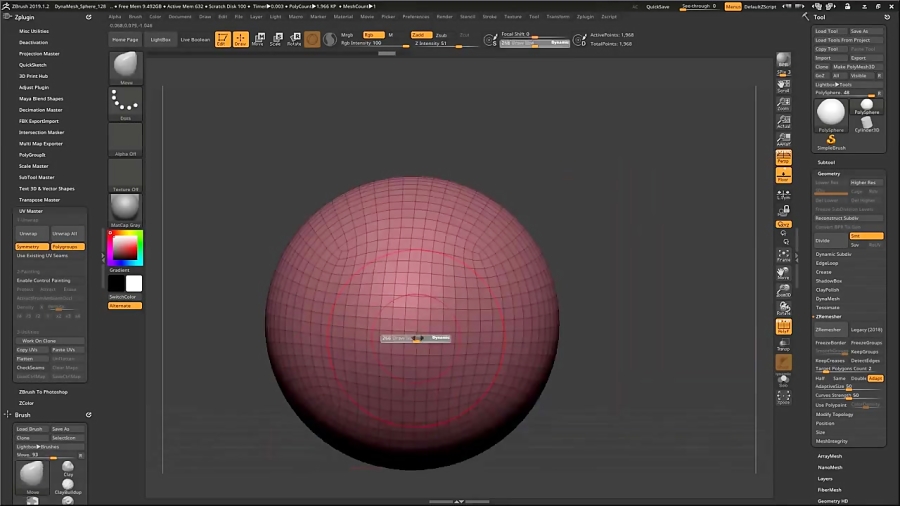Open the Texture Off selector
900x506 pixels.
[x=125, y=175]
